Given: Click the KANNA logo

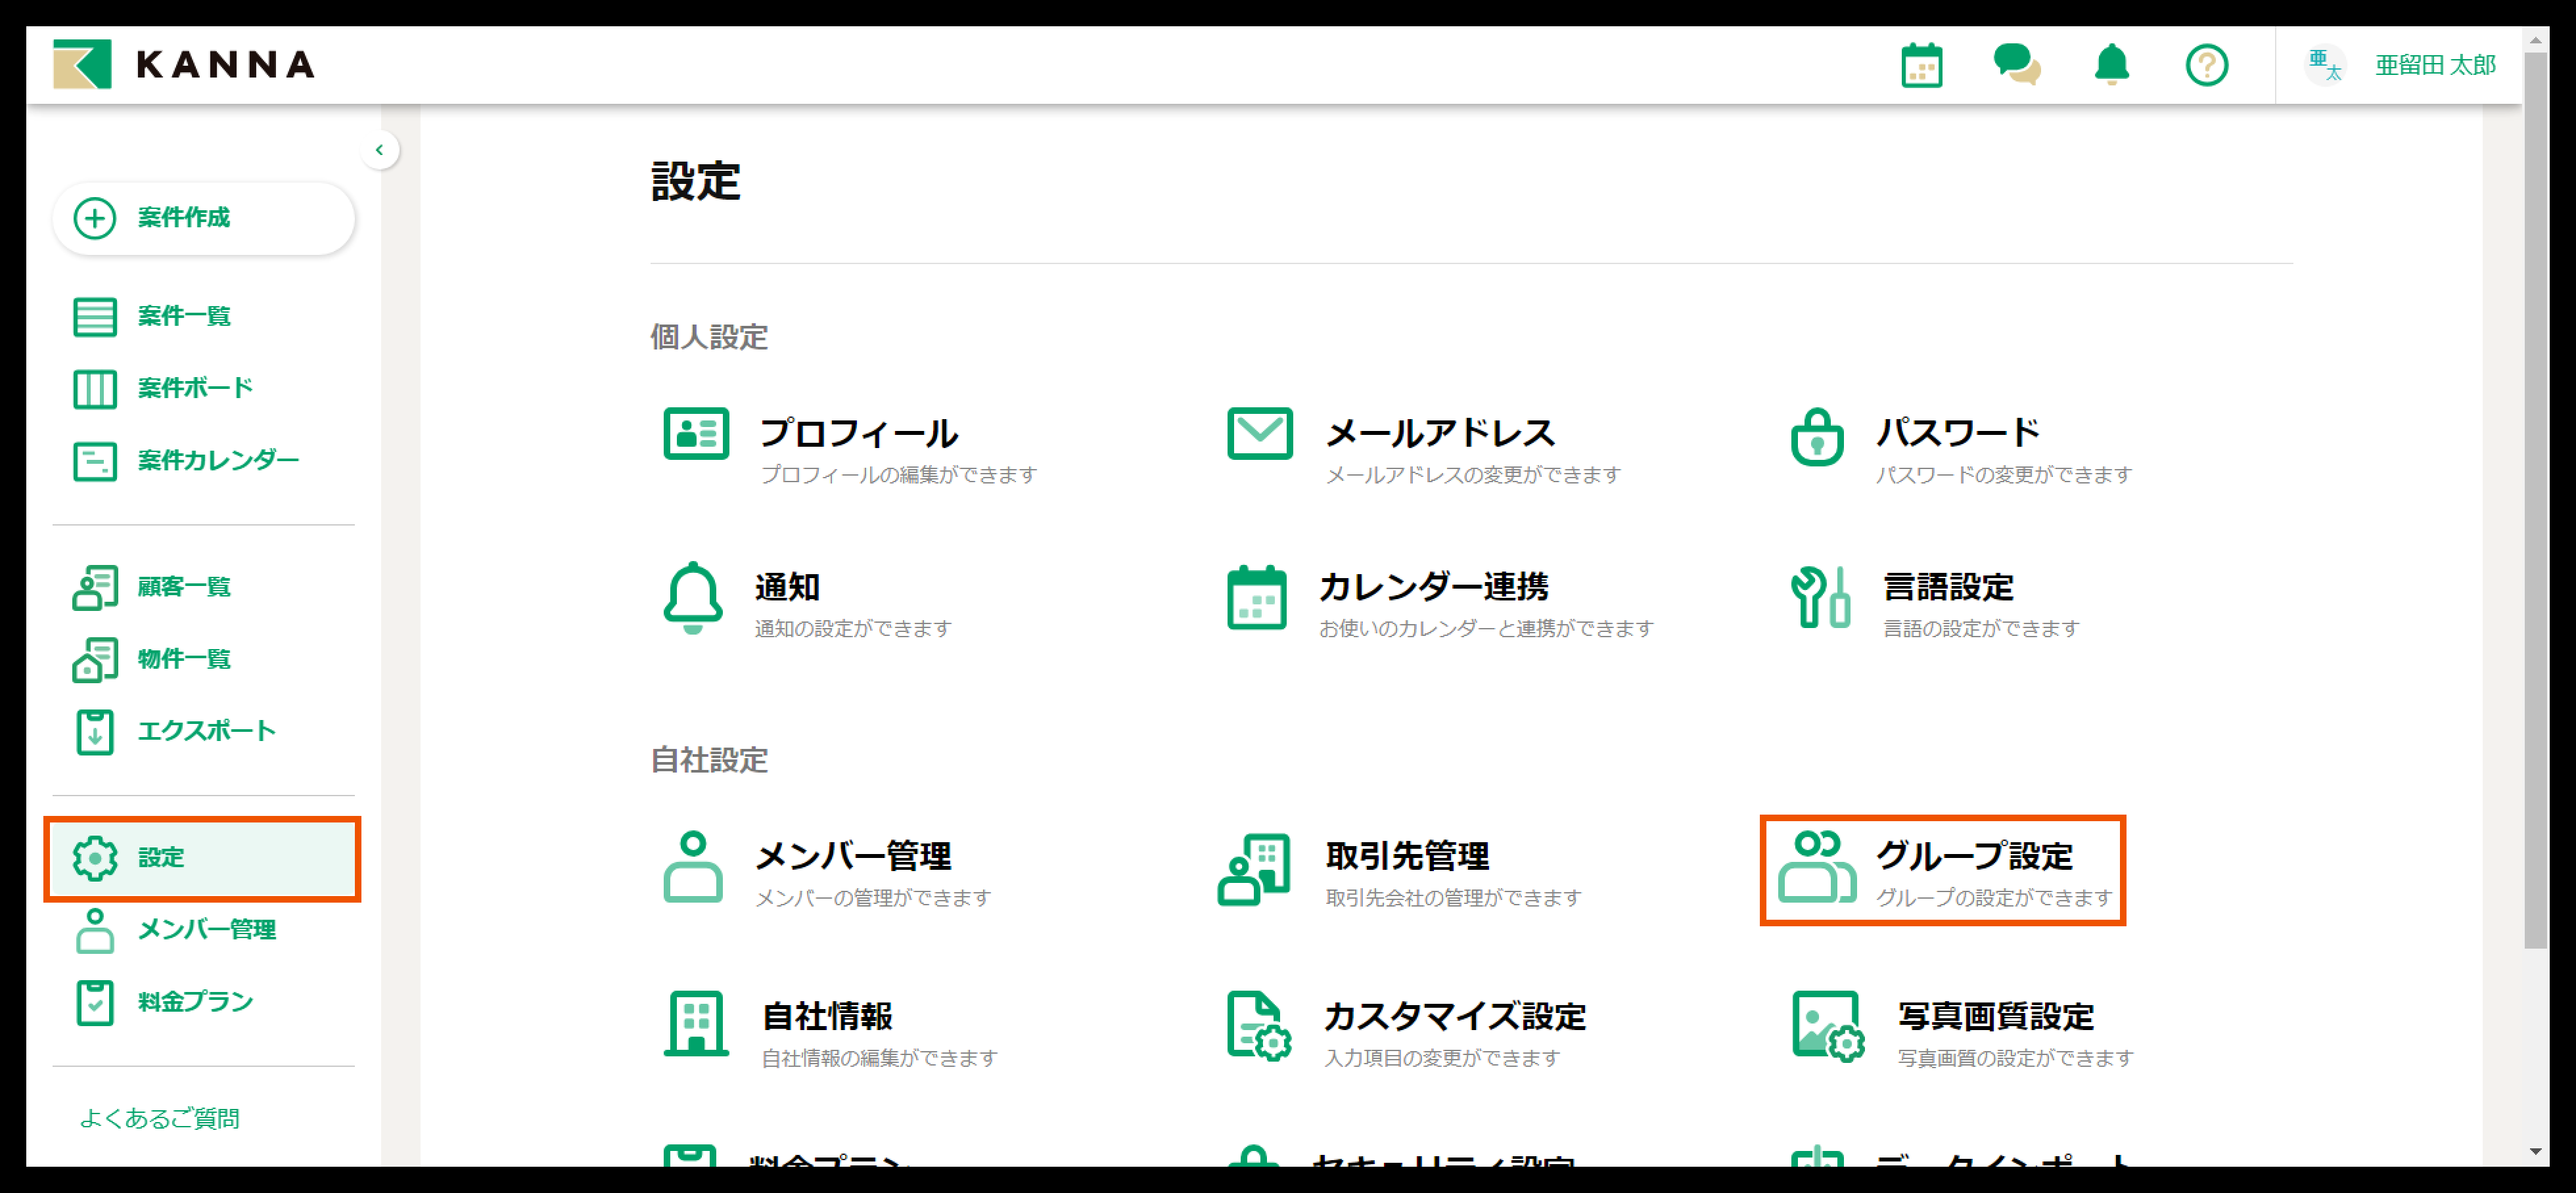Looking at the screenshot, I should (184, 65).
